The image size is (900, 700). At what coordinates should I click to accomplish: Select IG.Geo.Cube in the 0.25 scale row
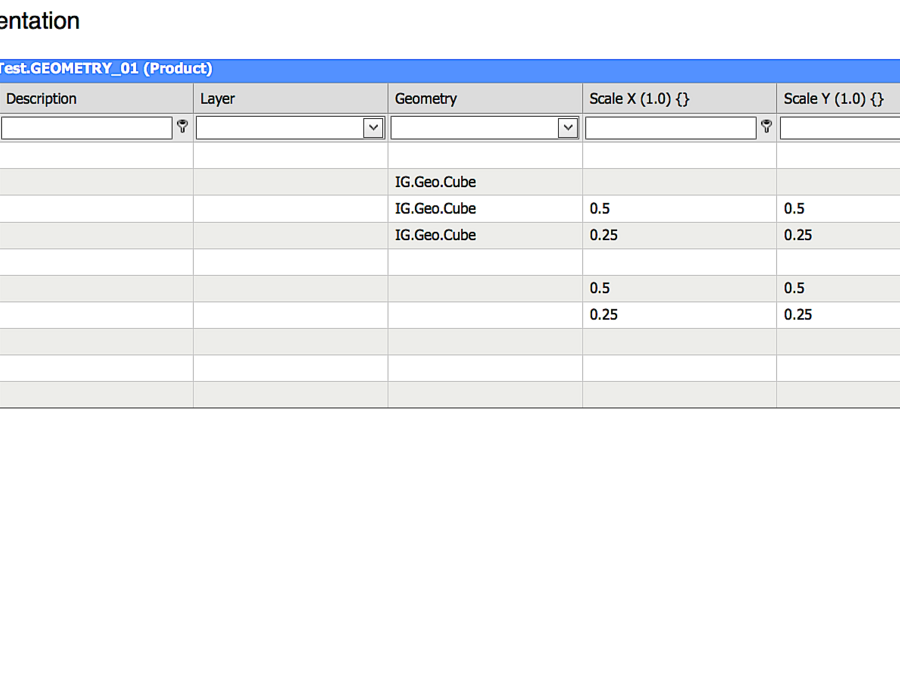point(485,235)
